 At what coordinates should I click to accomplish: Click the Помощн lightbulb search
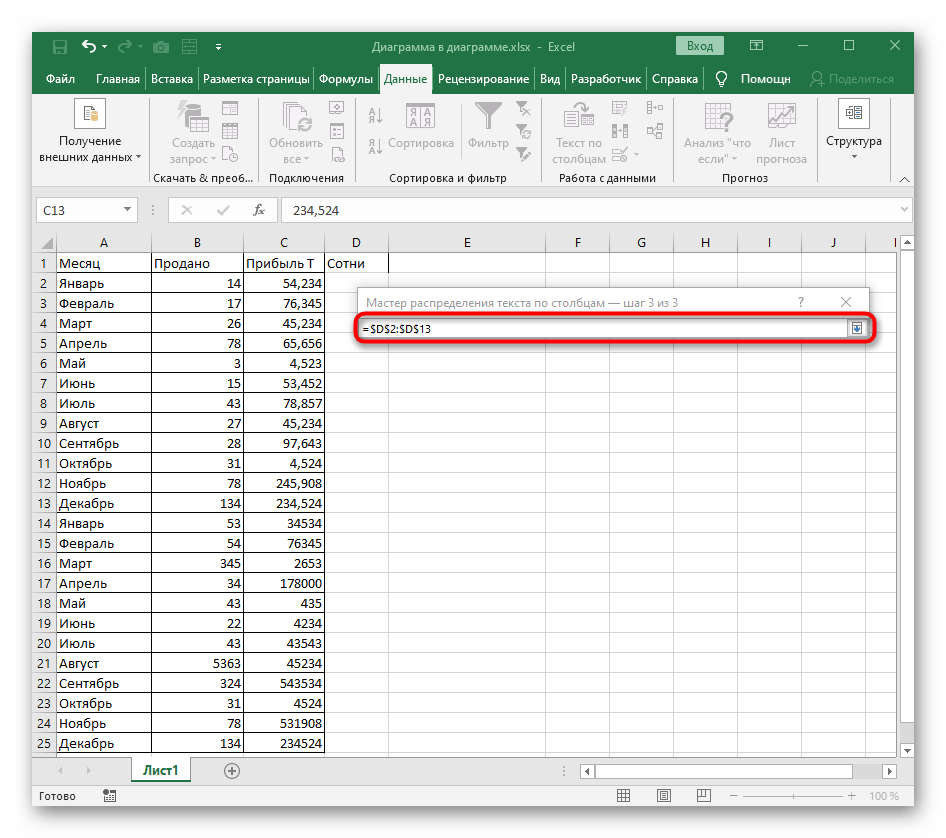753,79
